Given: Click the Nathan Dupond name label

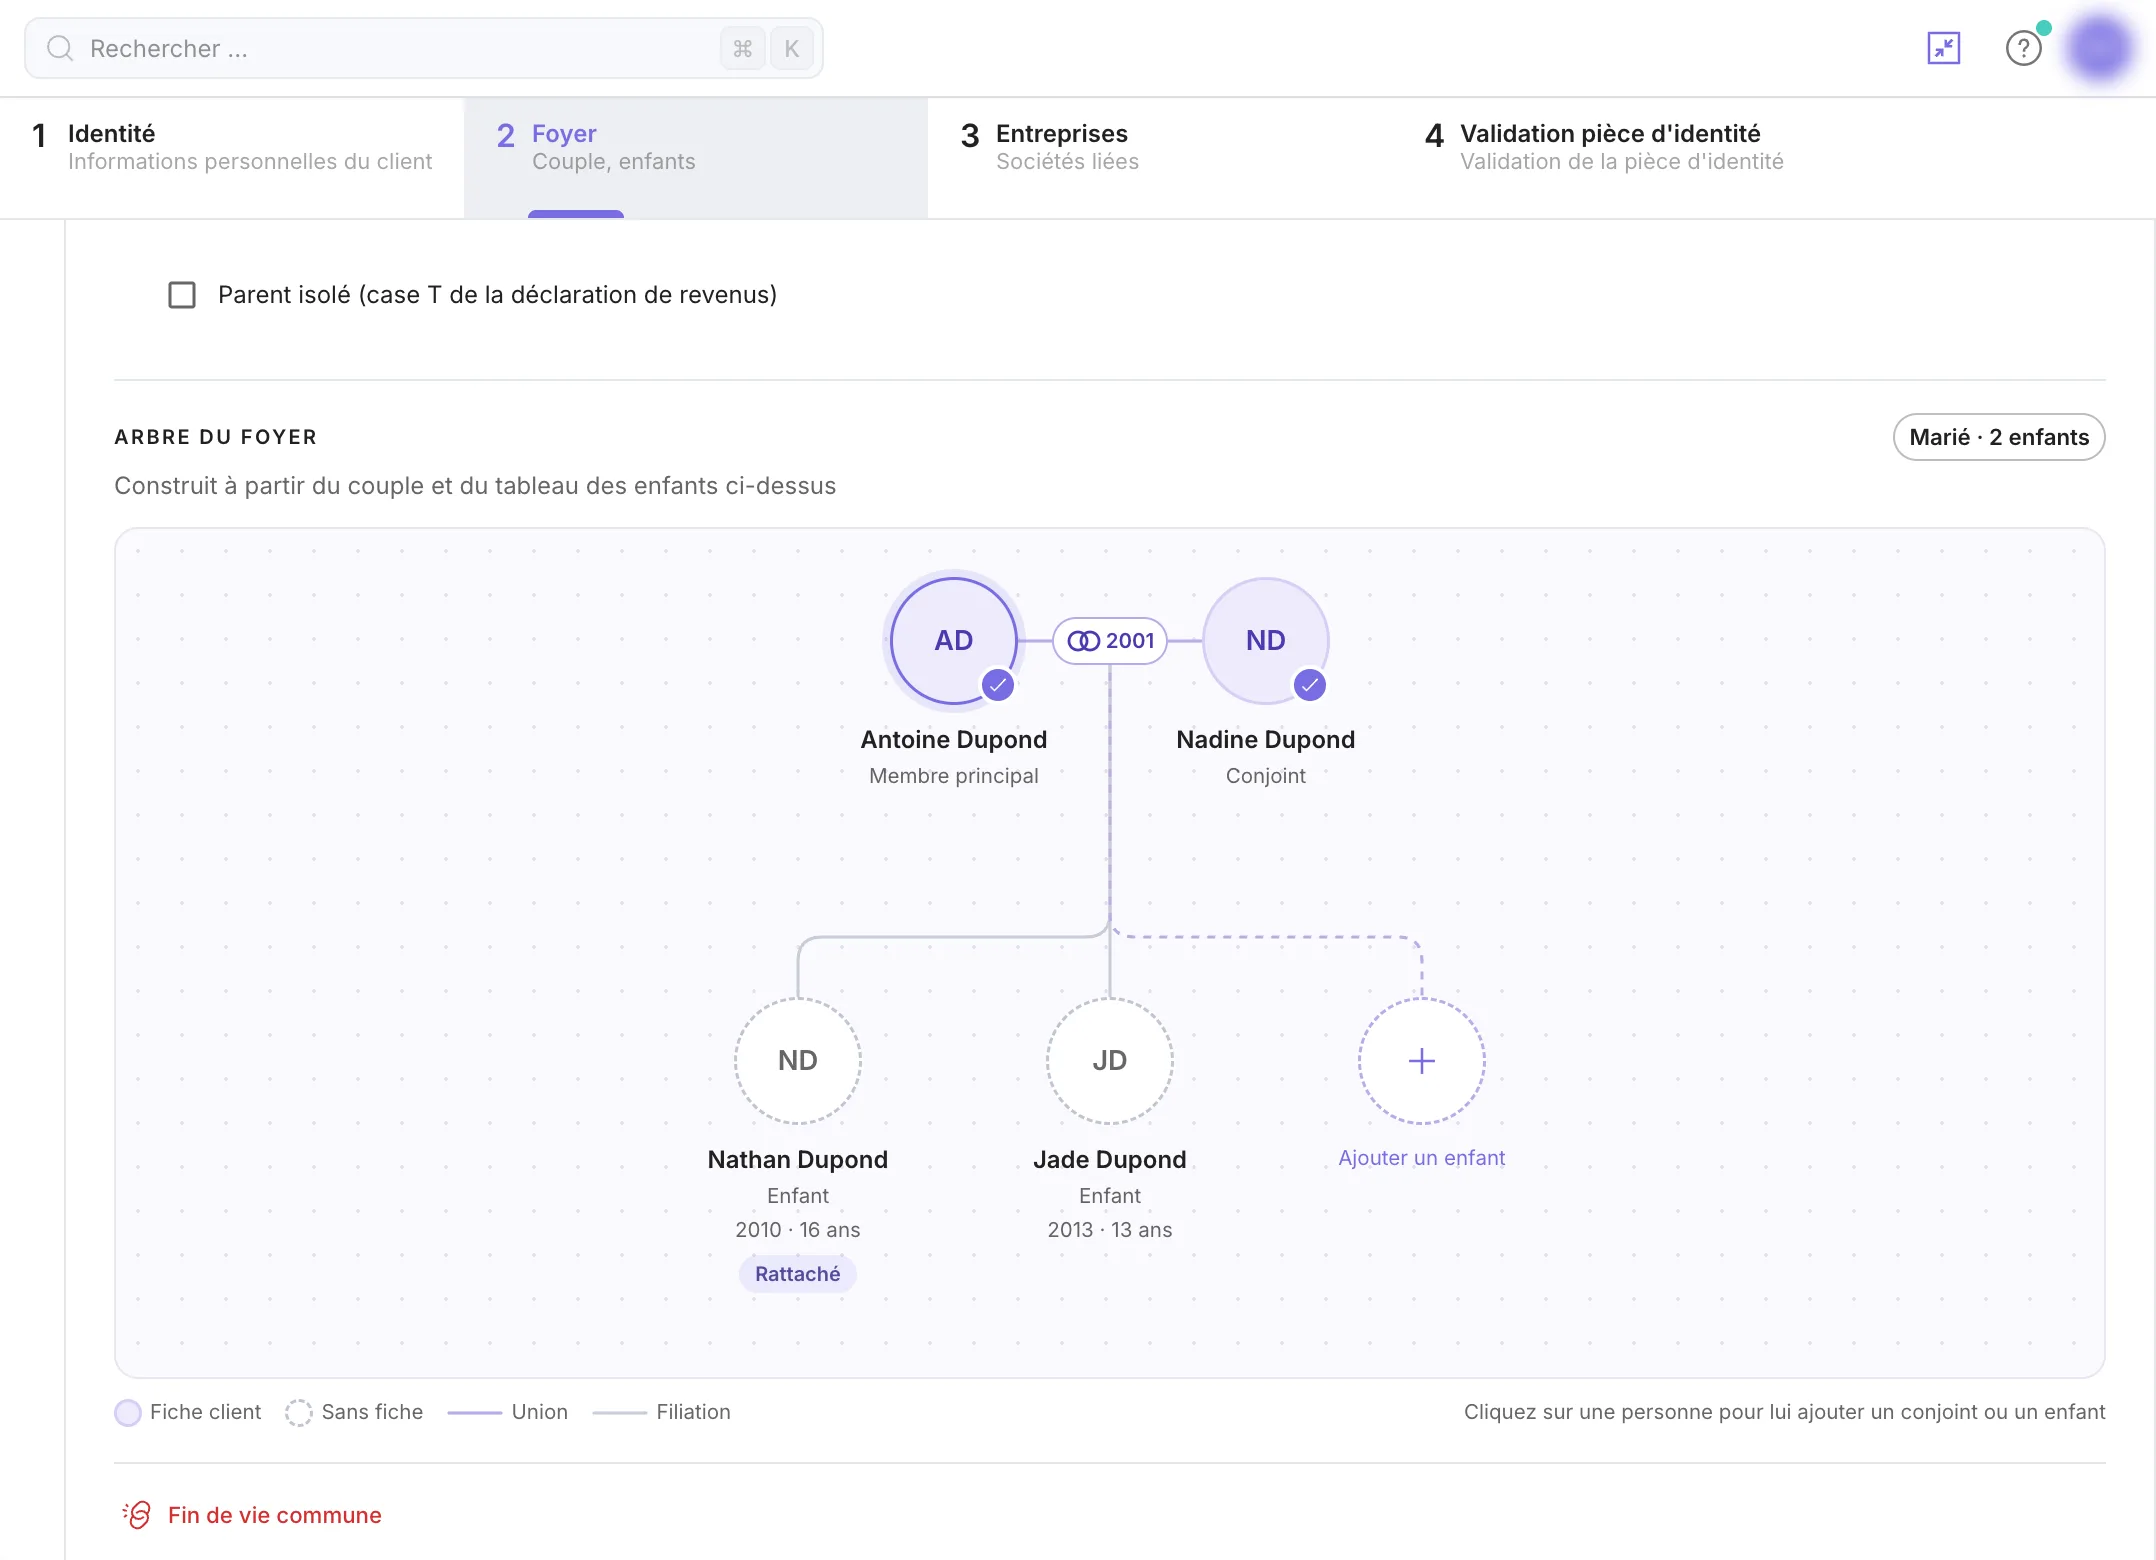Looking at the screenshot, I should pos(797,1159).
